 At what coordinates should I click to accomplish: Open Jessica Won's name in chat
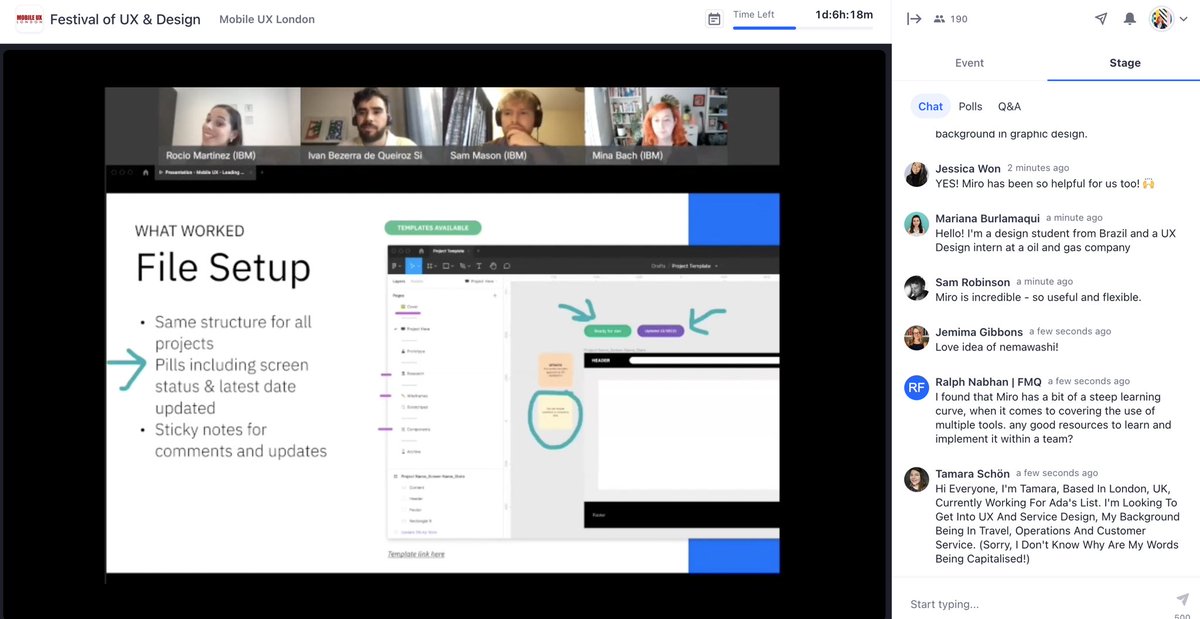968,168
